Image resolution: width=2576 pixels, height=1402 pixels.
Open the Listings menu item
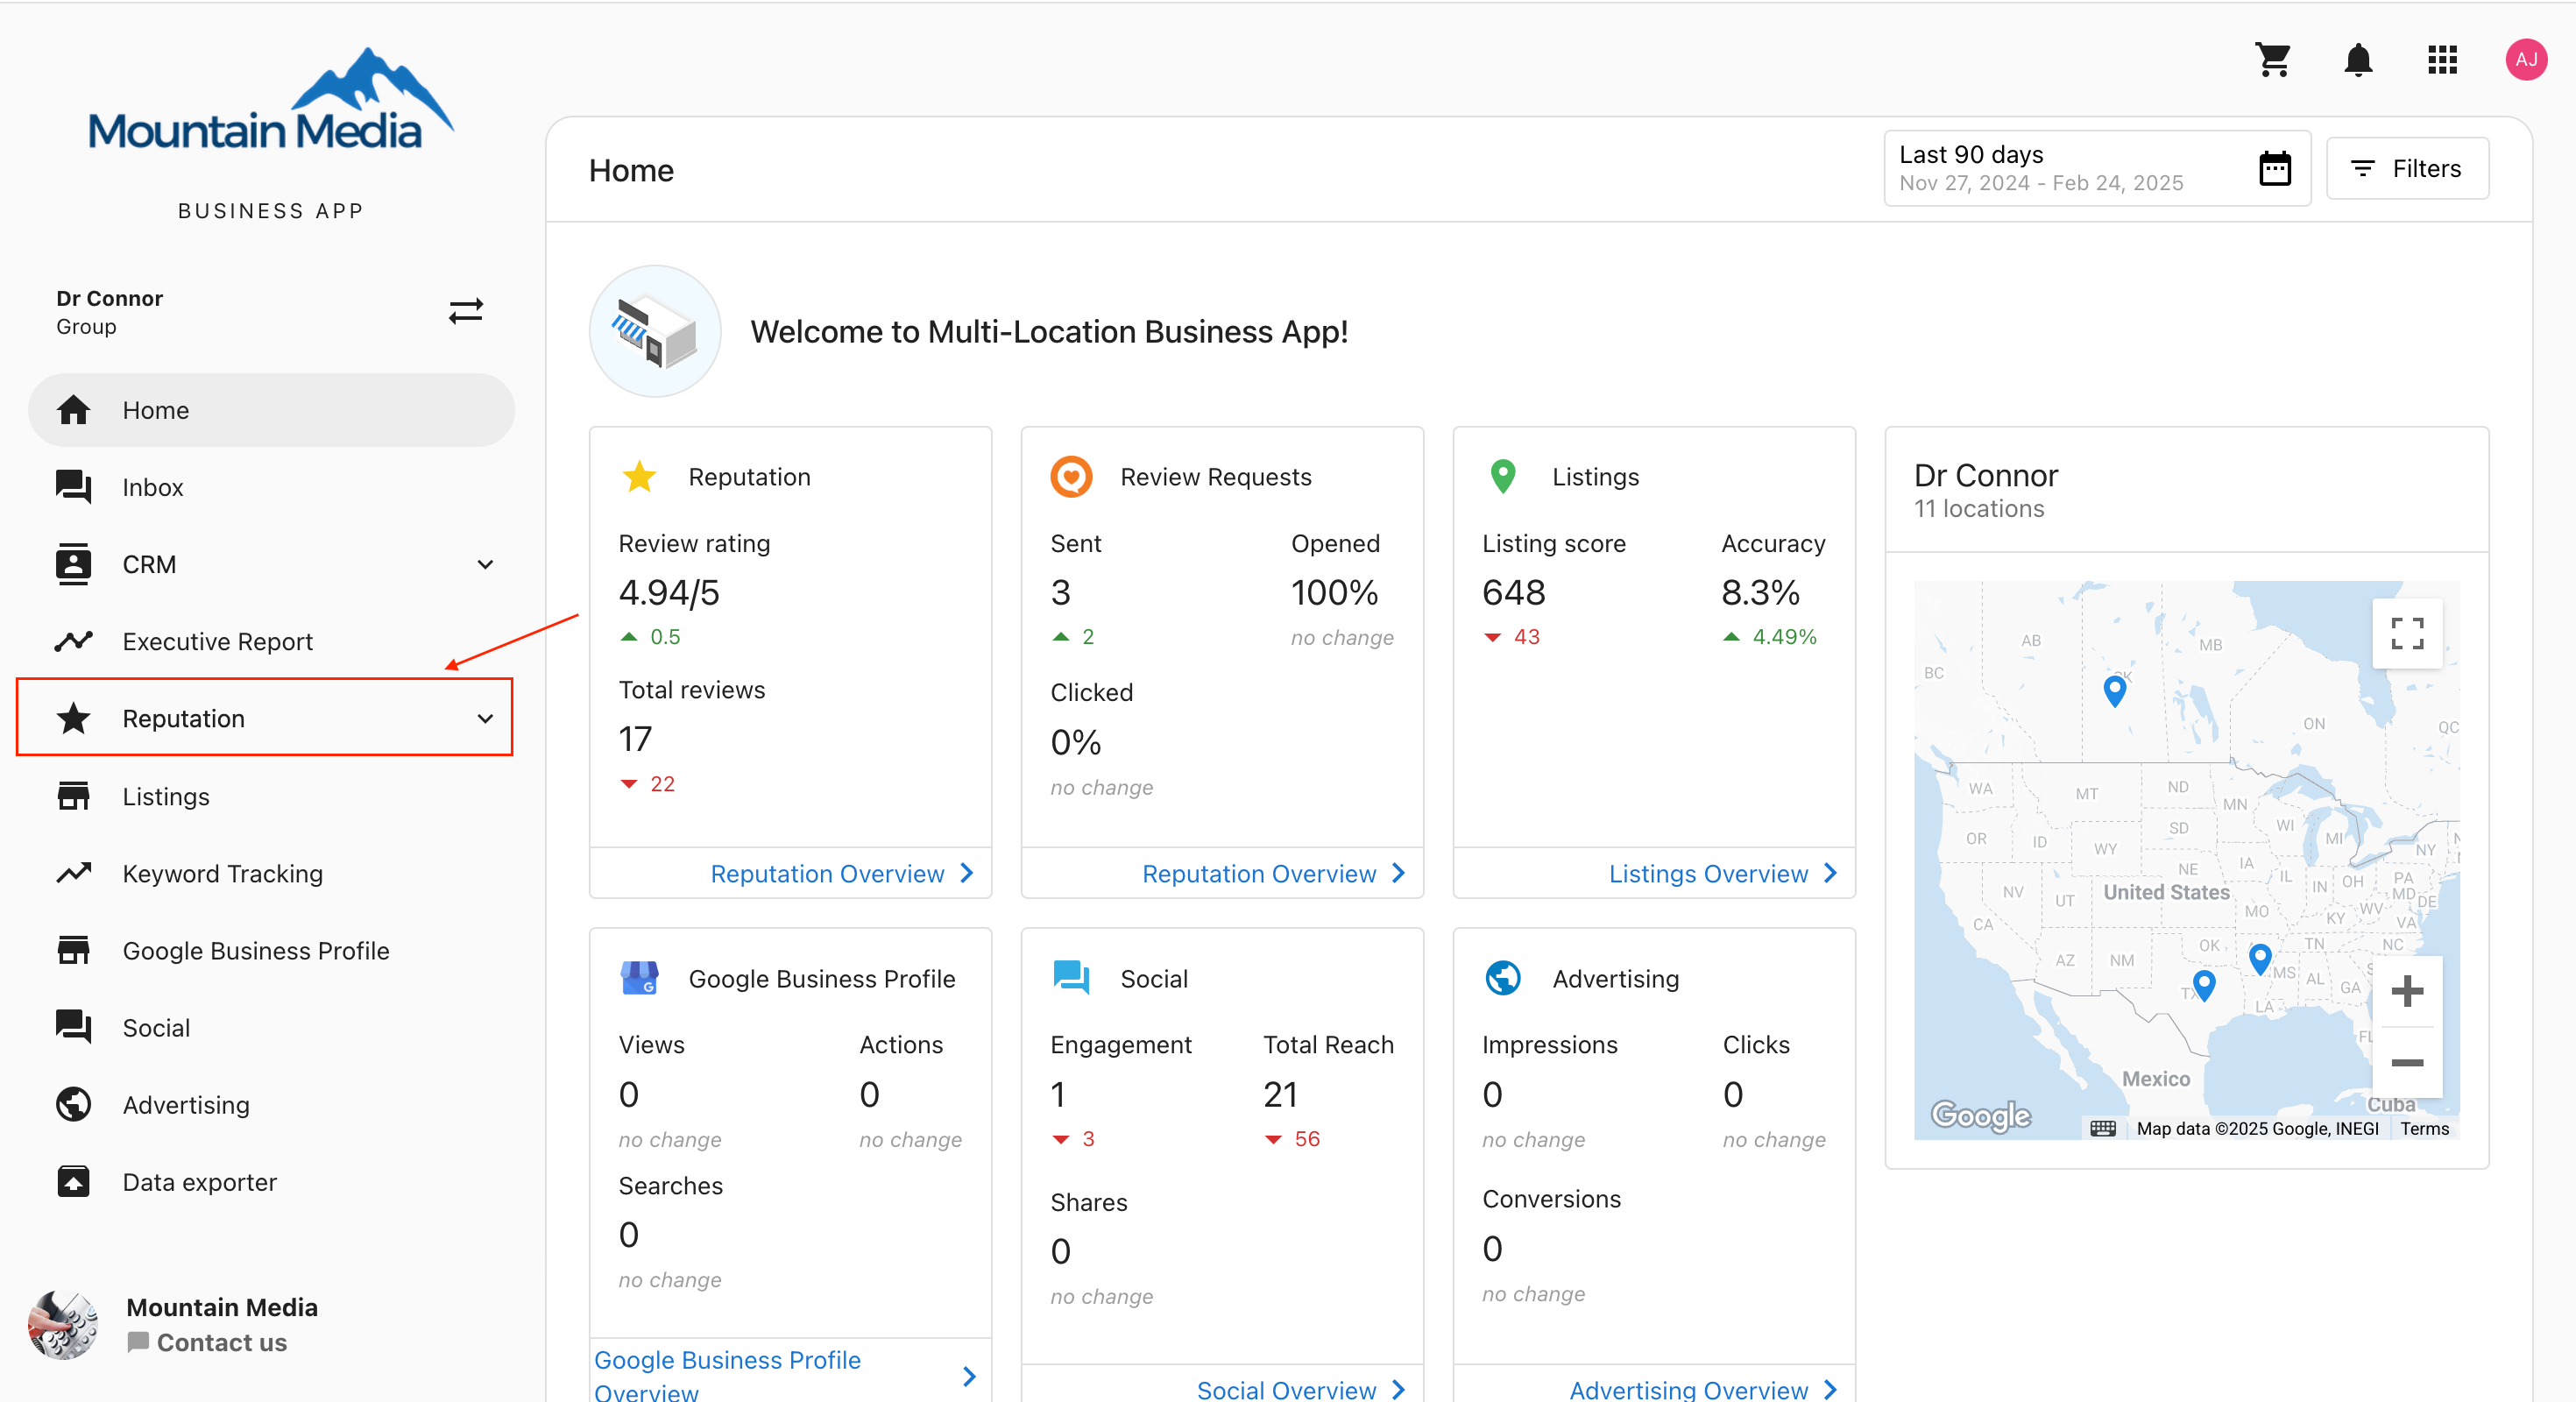(271, 796)
